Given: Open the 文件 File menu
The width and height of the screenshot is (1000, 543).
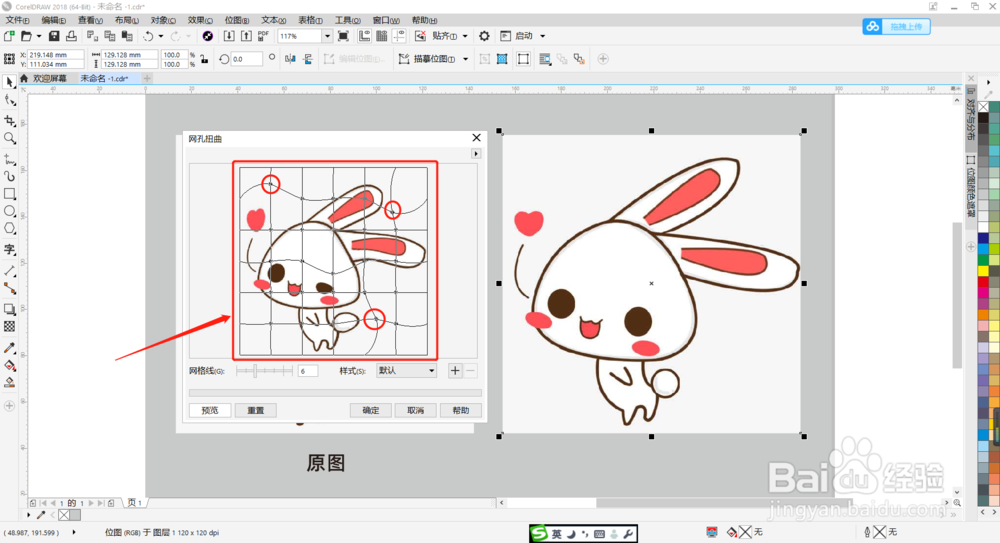Looking at the screenshot, I should [17, 20].
